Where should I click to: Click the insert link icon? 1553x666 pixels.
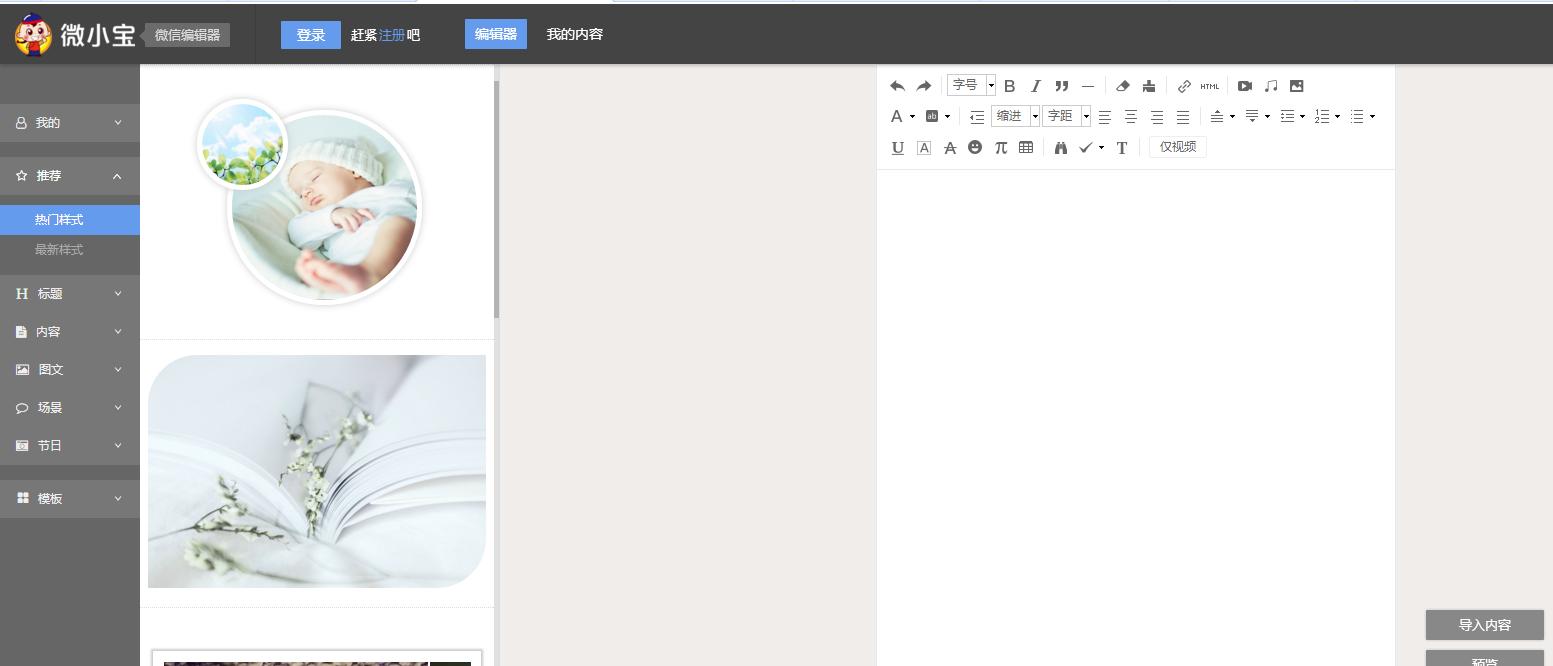pyautogui.click(x=1184, y=86)
